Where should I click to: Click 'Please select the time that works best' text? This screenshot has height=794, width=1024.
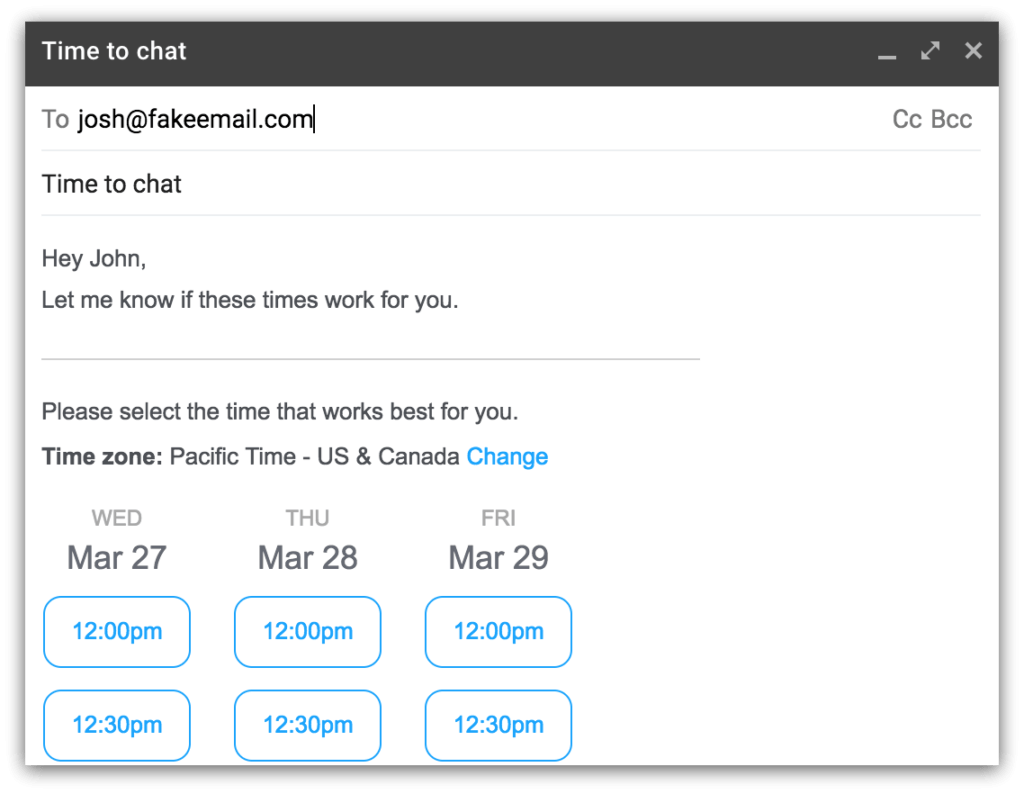tap(280, 412)
